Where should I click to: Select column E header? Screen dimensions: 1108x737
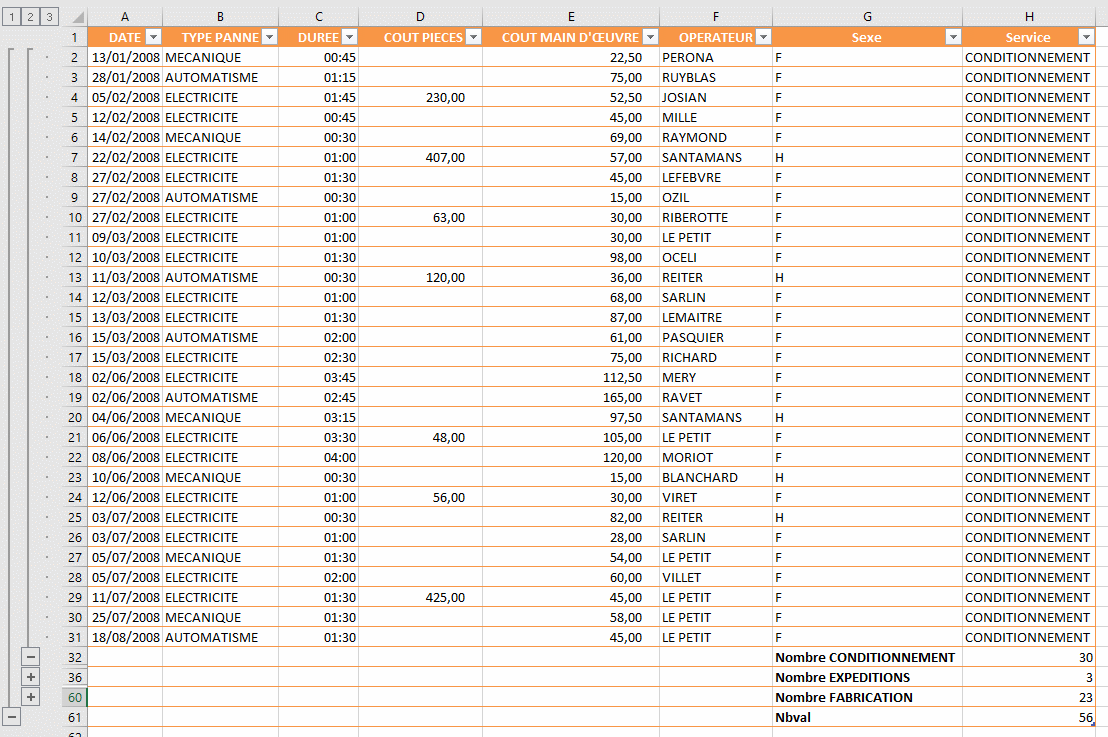pyautogui.click(x=570, y=17)
